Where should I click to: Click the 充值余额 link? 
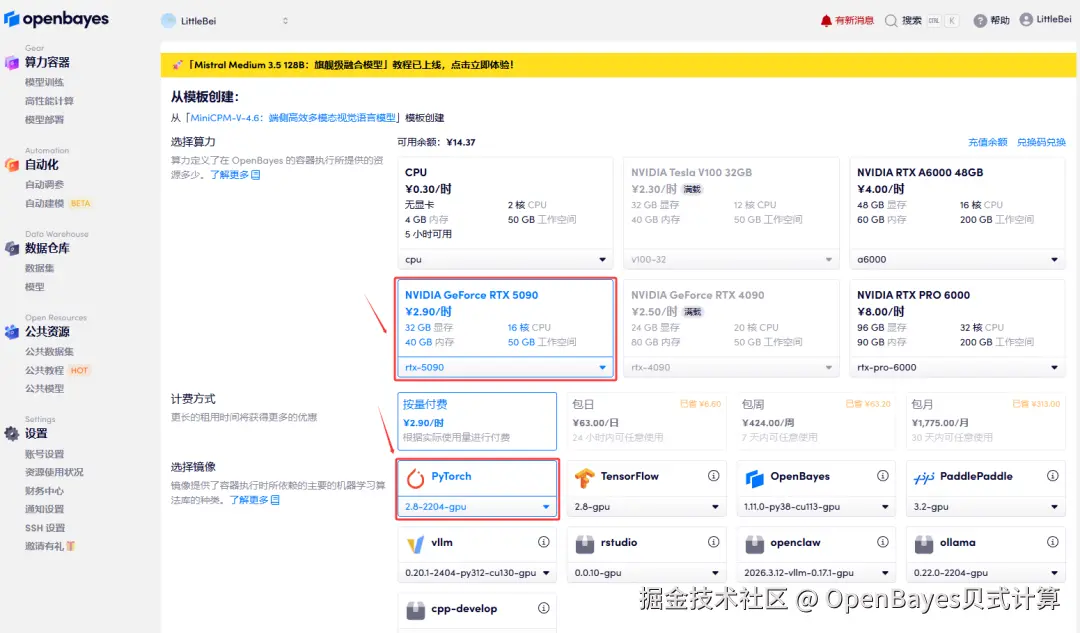point(988,142)
